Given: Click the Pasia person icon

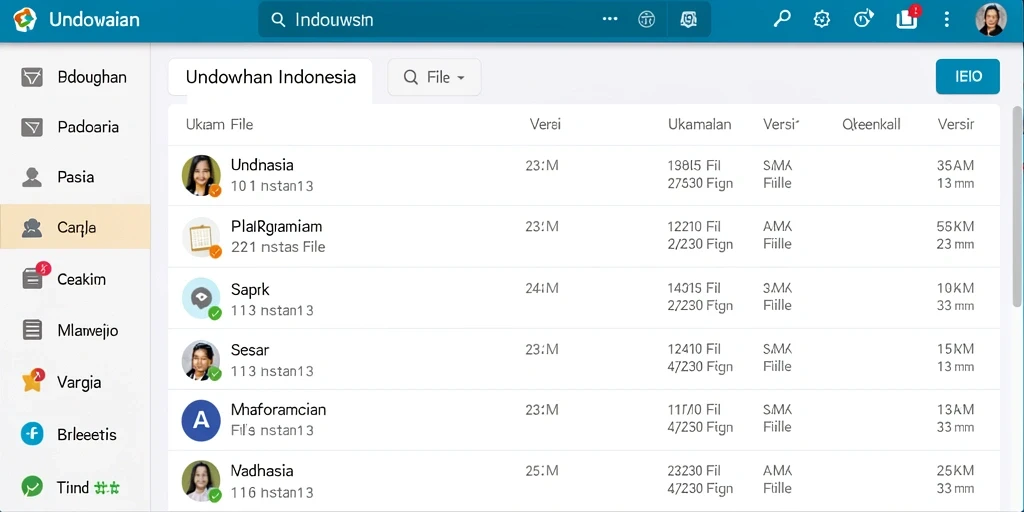Looking at the screenshot, I should (x=32, y=177).
